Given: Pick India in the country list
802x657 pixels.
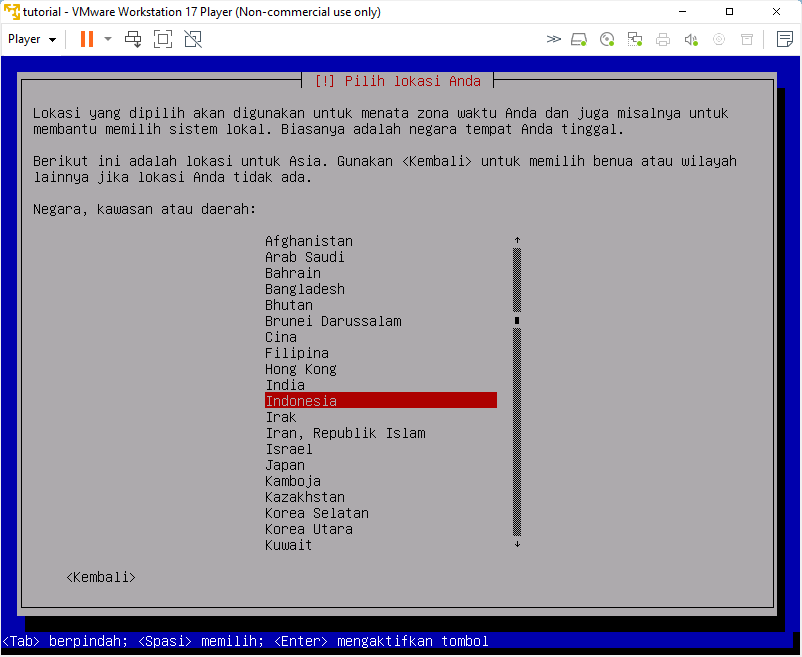Looking at the screenshot, I should (381, 385).
